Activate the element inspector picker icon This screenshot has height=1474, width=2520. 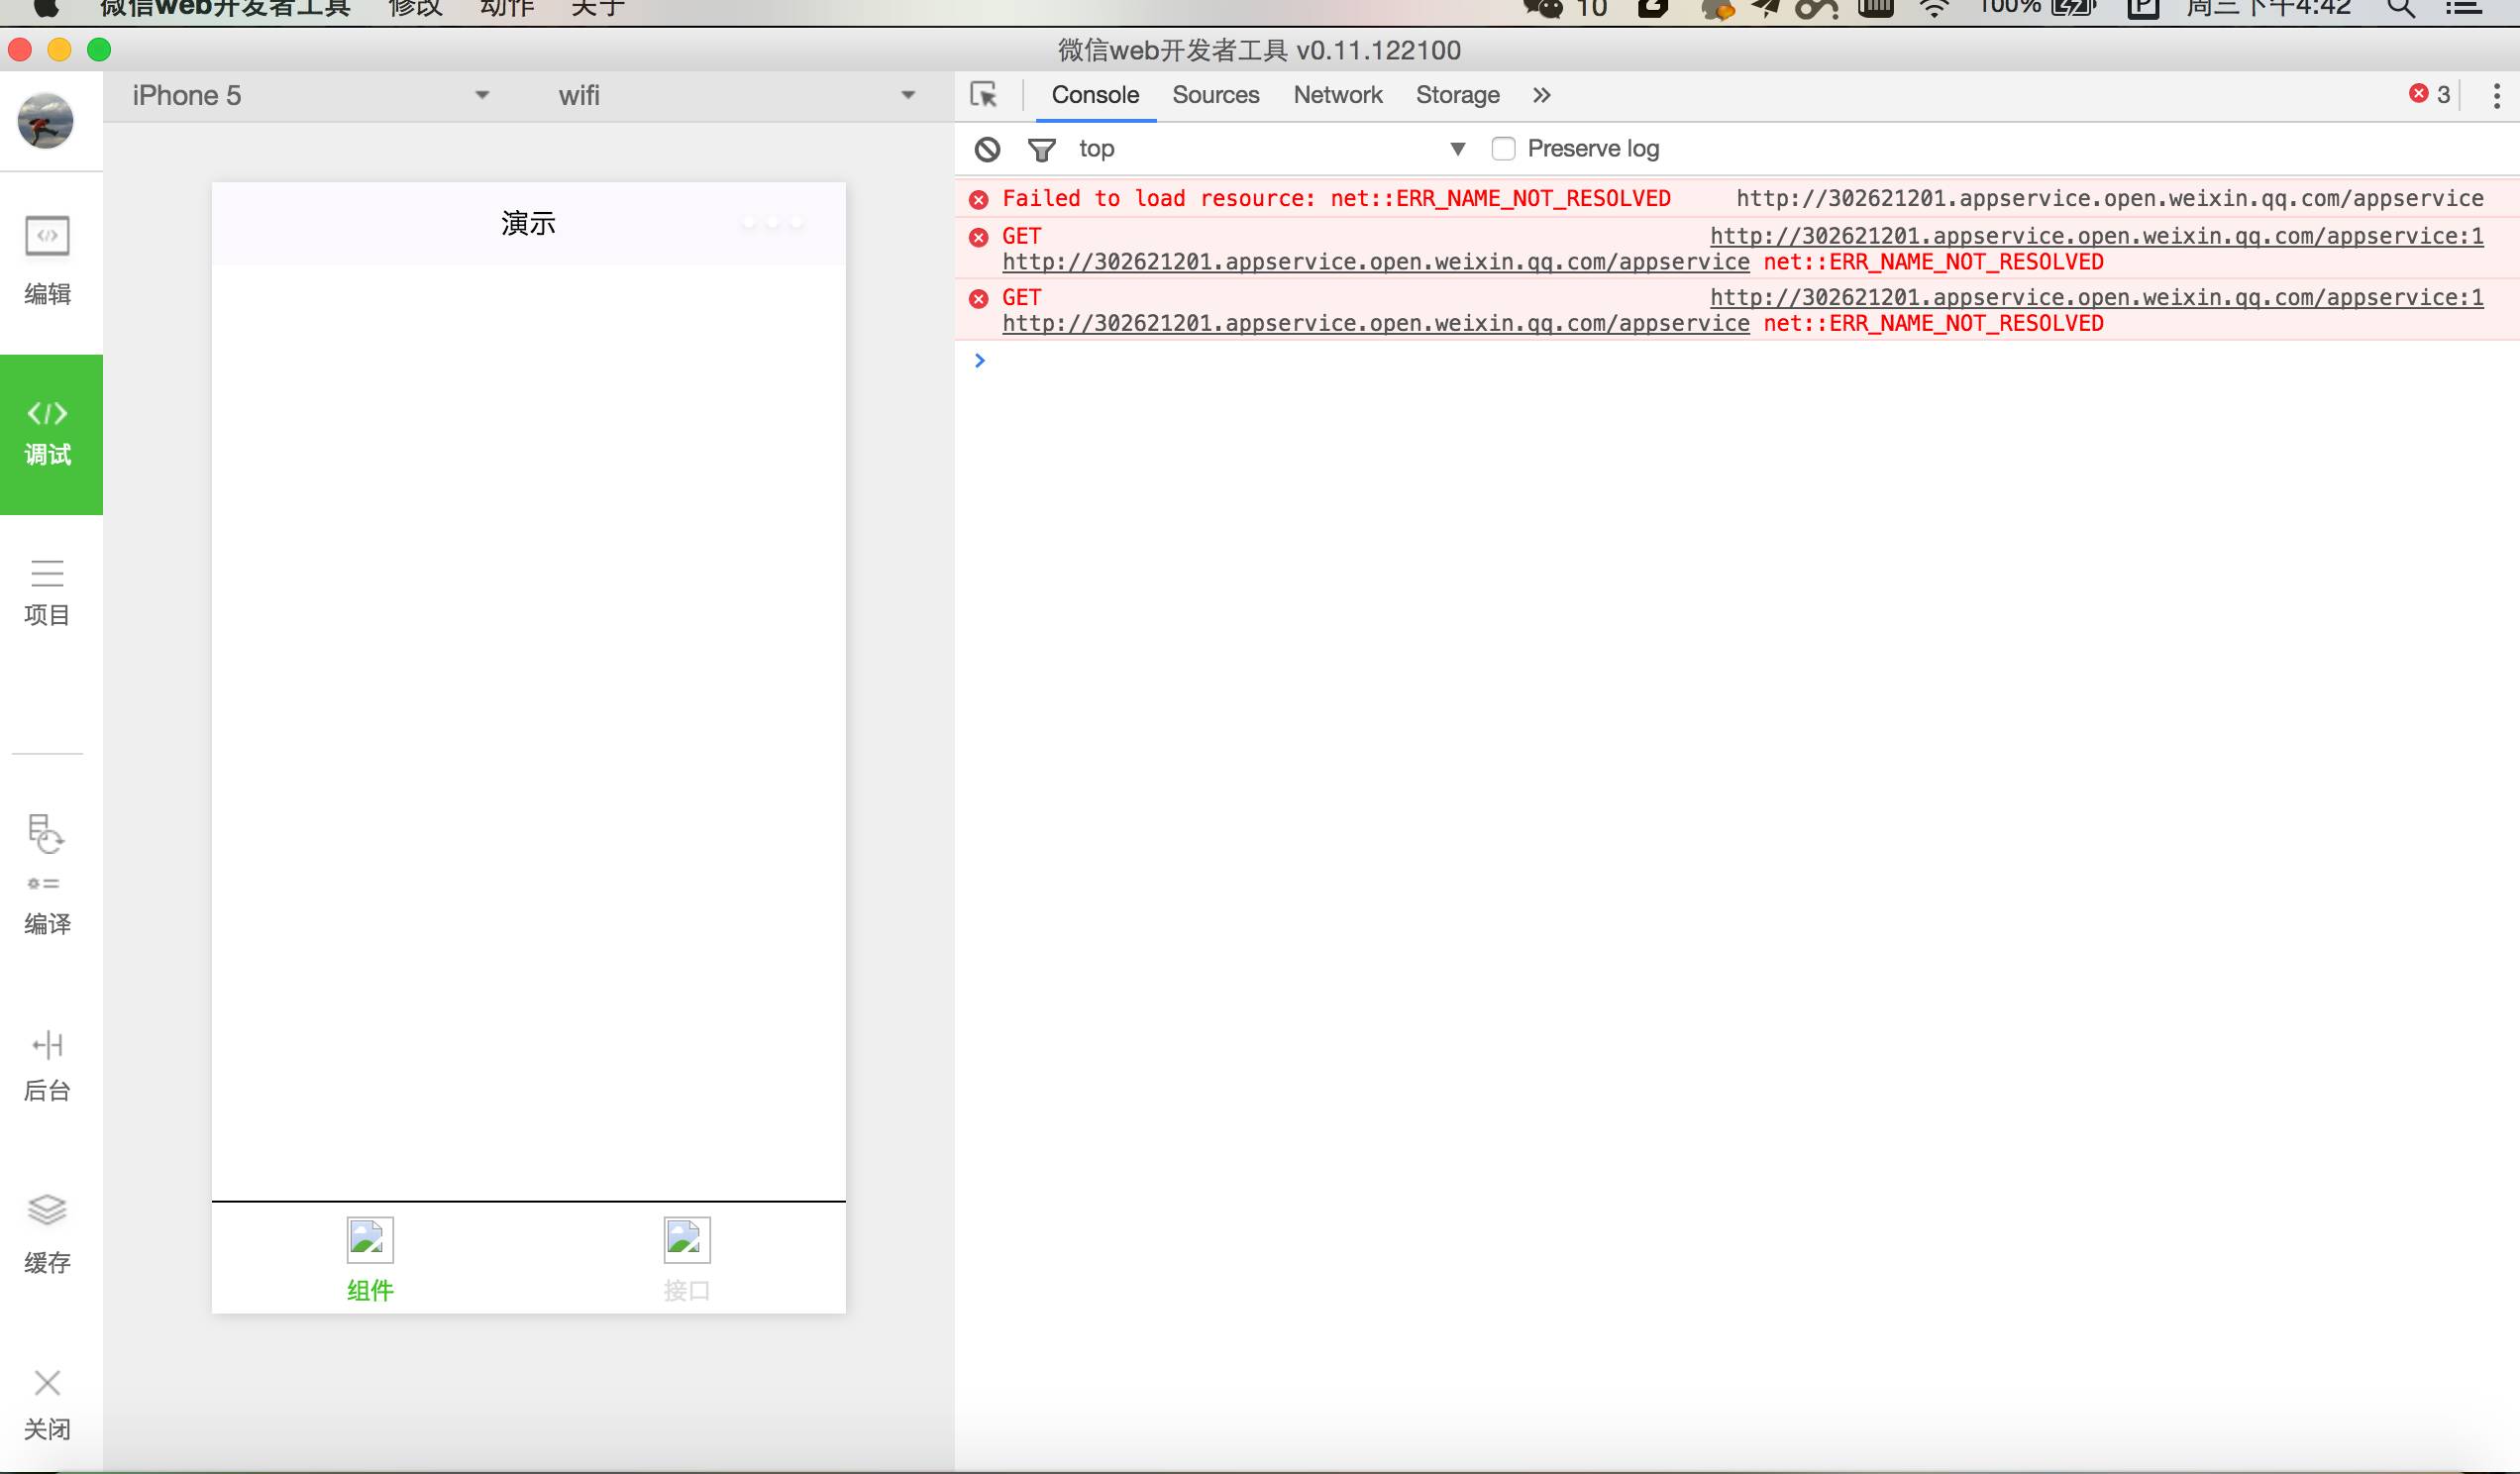tap(984, 95)
